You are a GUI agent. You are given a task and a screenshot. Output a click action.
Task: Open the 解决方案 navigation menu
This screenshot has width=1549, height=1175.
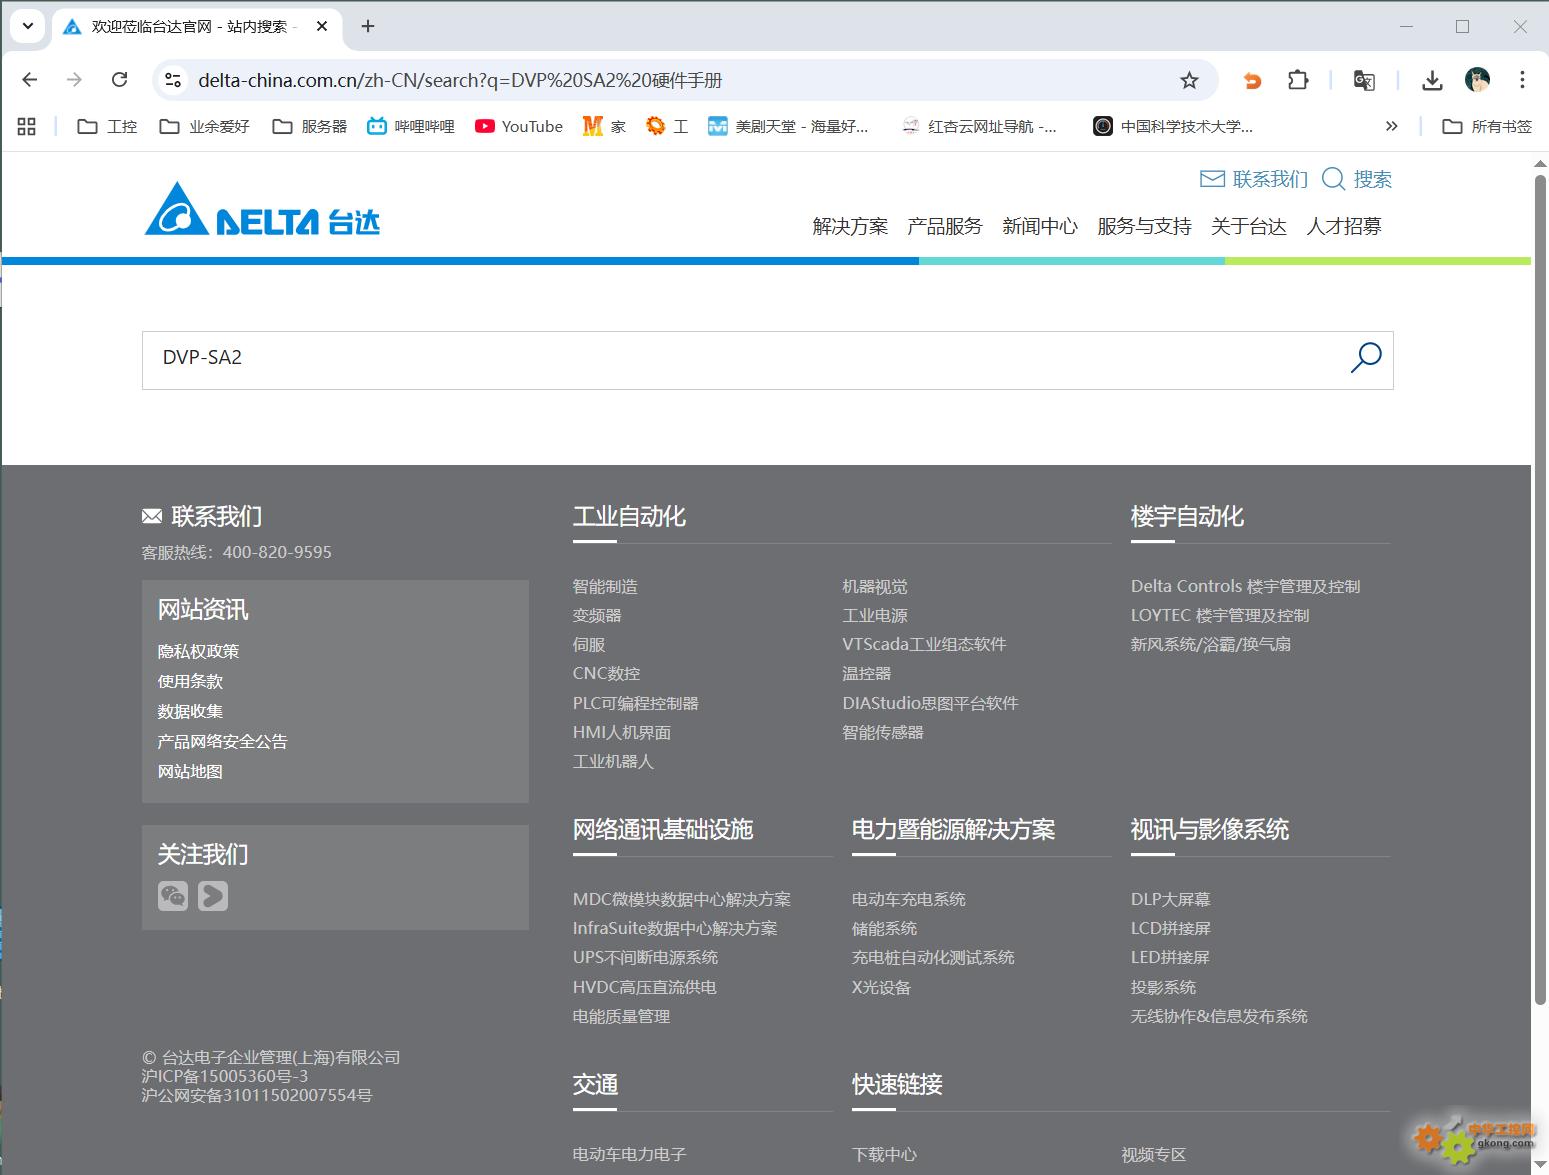pos(850,227)
